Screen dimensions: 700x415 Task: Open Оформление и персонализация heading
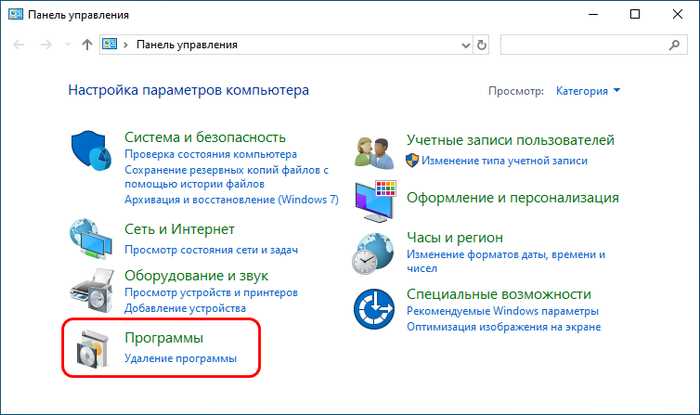tap(512, 198)
